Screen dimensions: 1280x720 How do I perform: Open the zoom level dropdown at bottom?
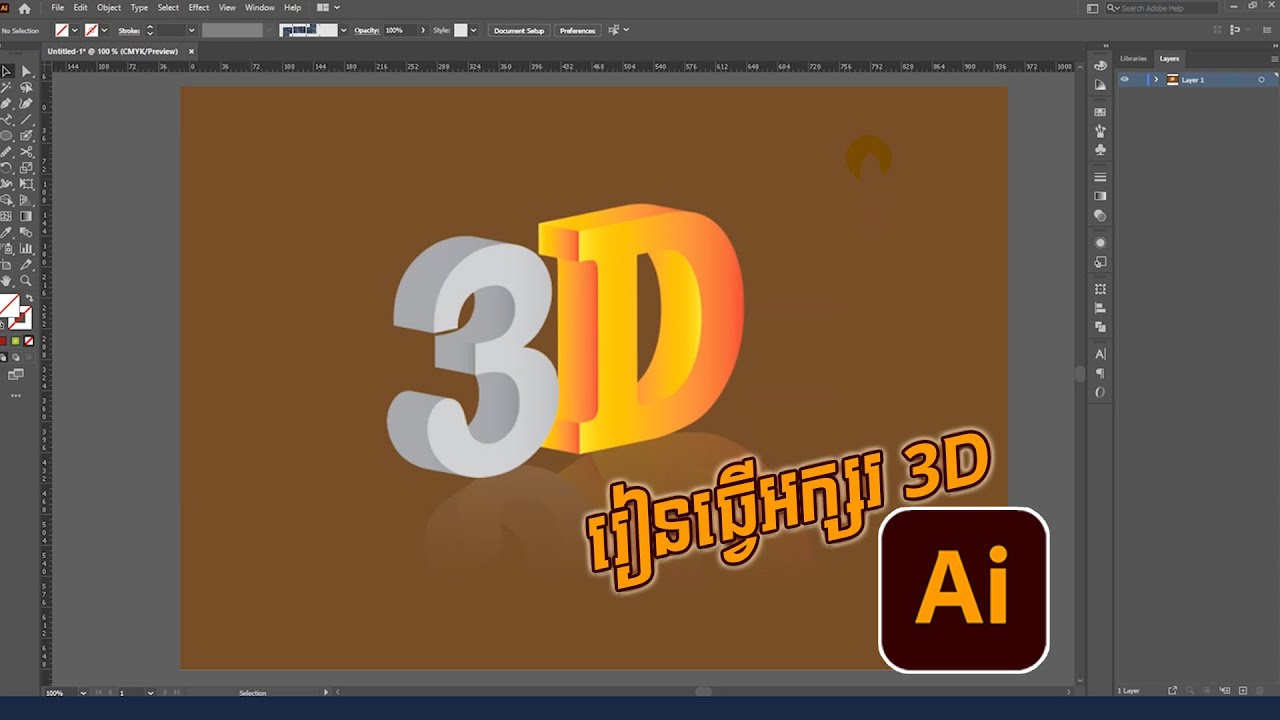coord(84,692)
